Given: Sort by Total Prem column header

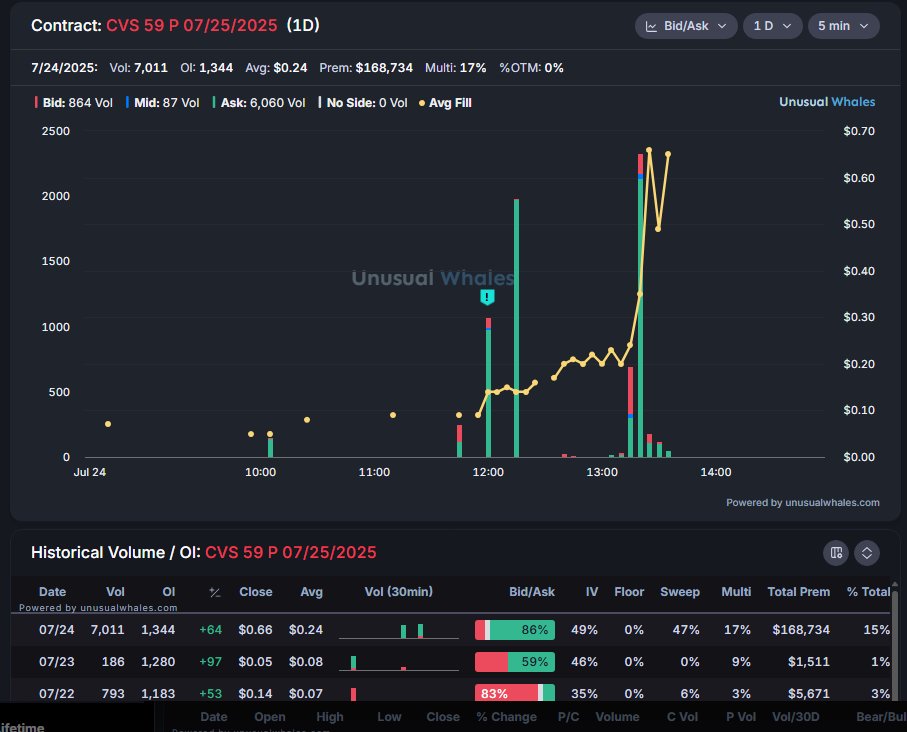Looking at the screenshot, I should 798,592.
